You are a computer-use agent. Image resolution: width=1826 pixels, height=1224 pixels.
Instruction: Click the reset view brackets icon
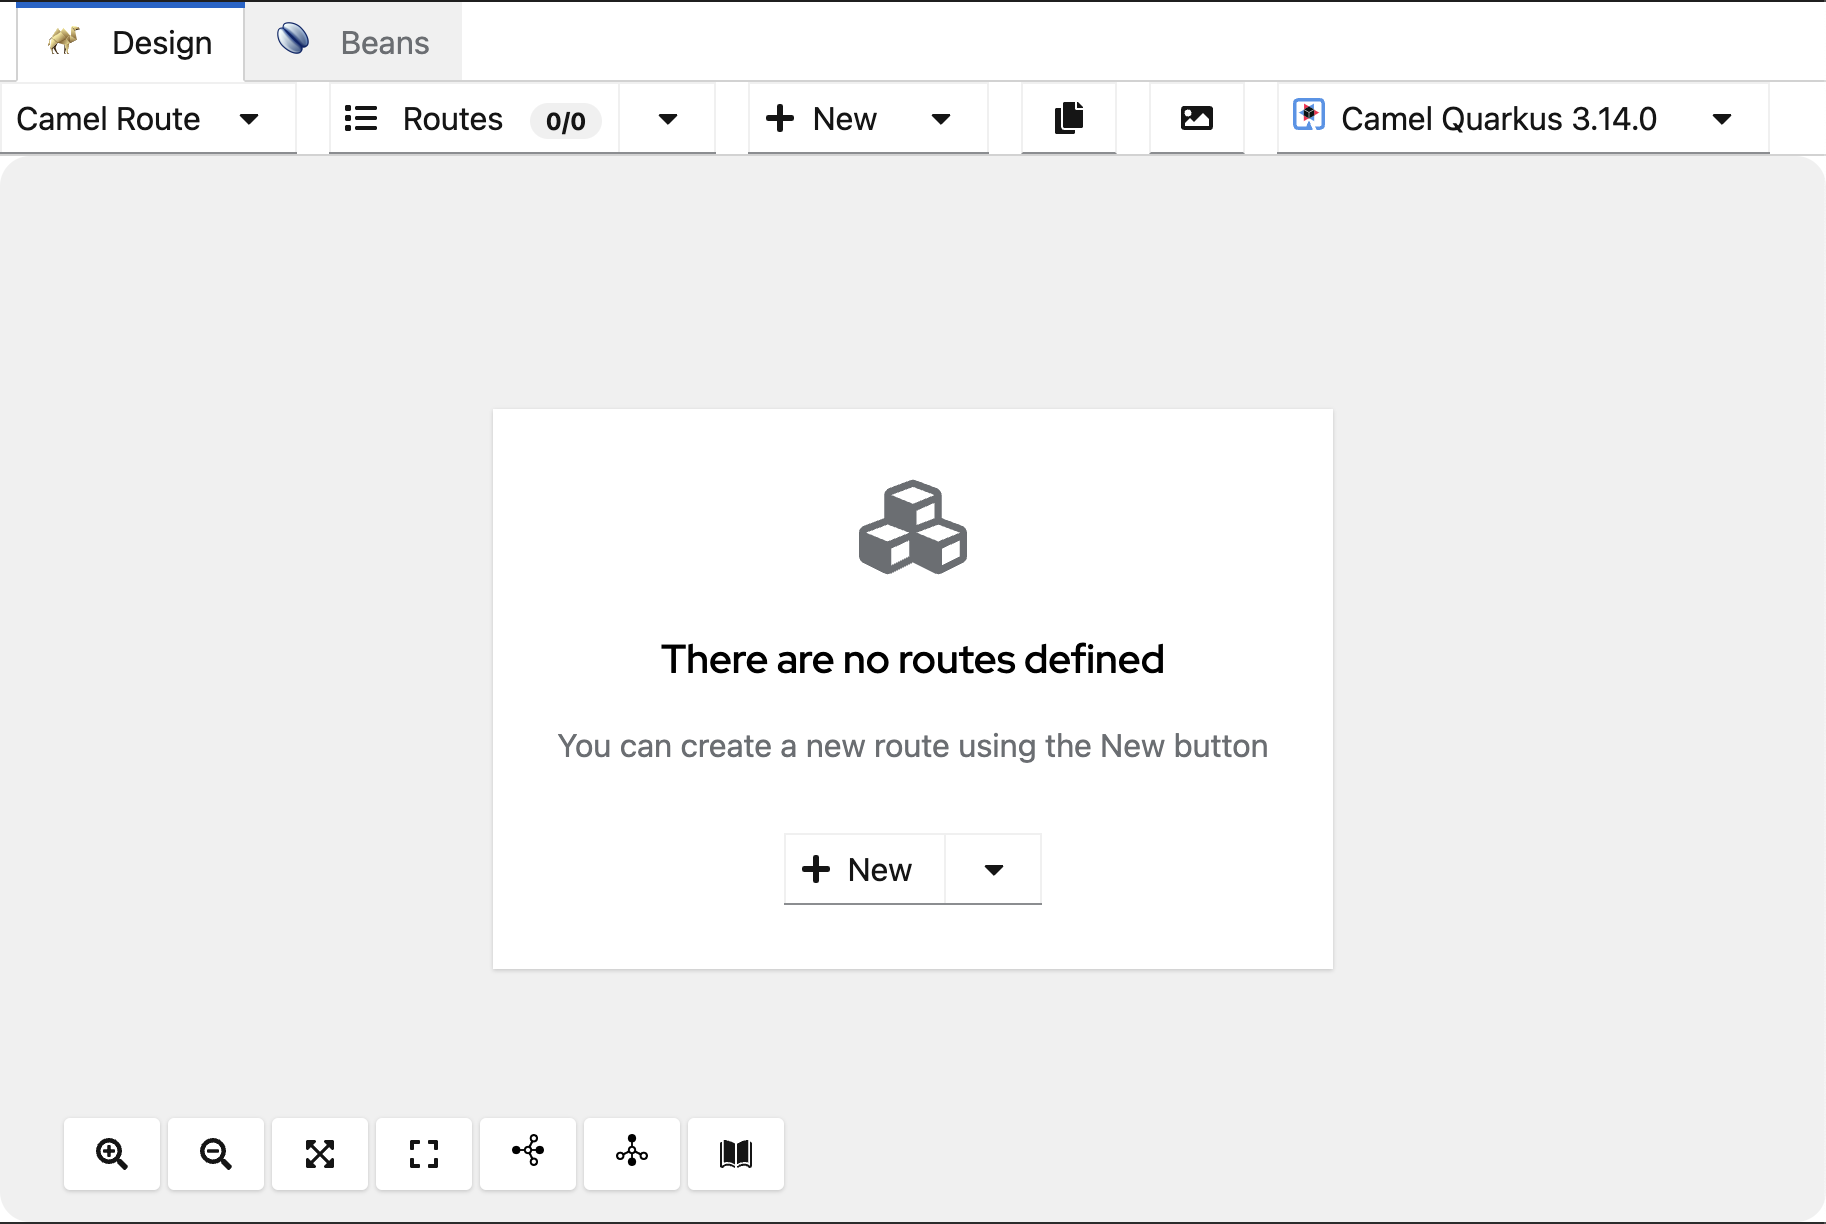coord(424,1154)
